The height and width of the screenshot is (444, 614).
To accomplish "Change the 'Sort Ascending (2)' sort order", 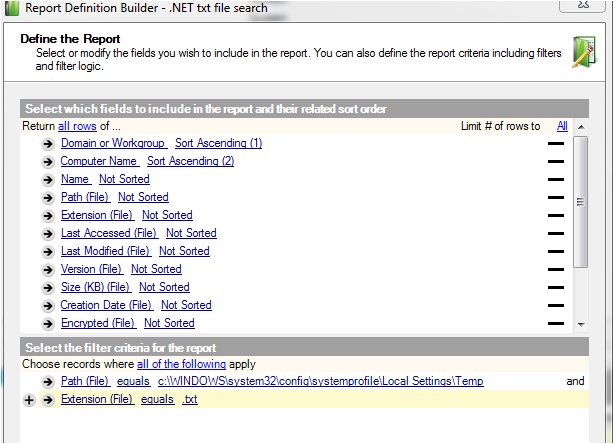I will pos(190,161).
